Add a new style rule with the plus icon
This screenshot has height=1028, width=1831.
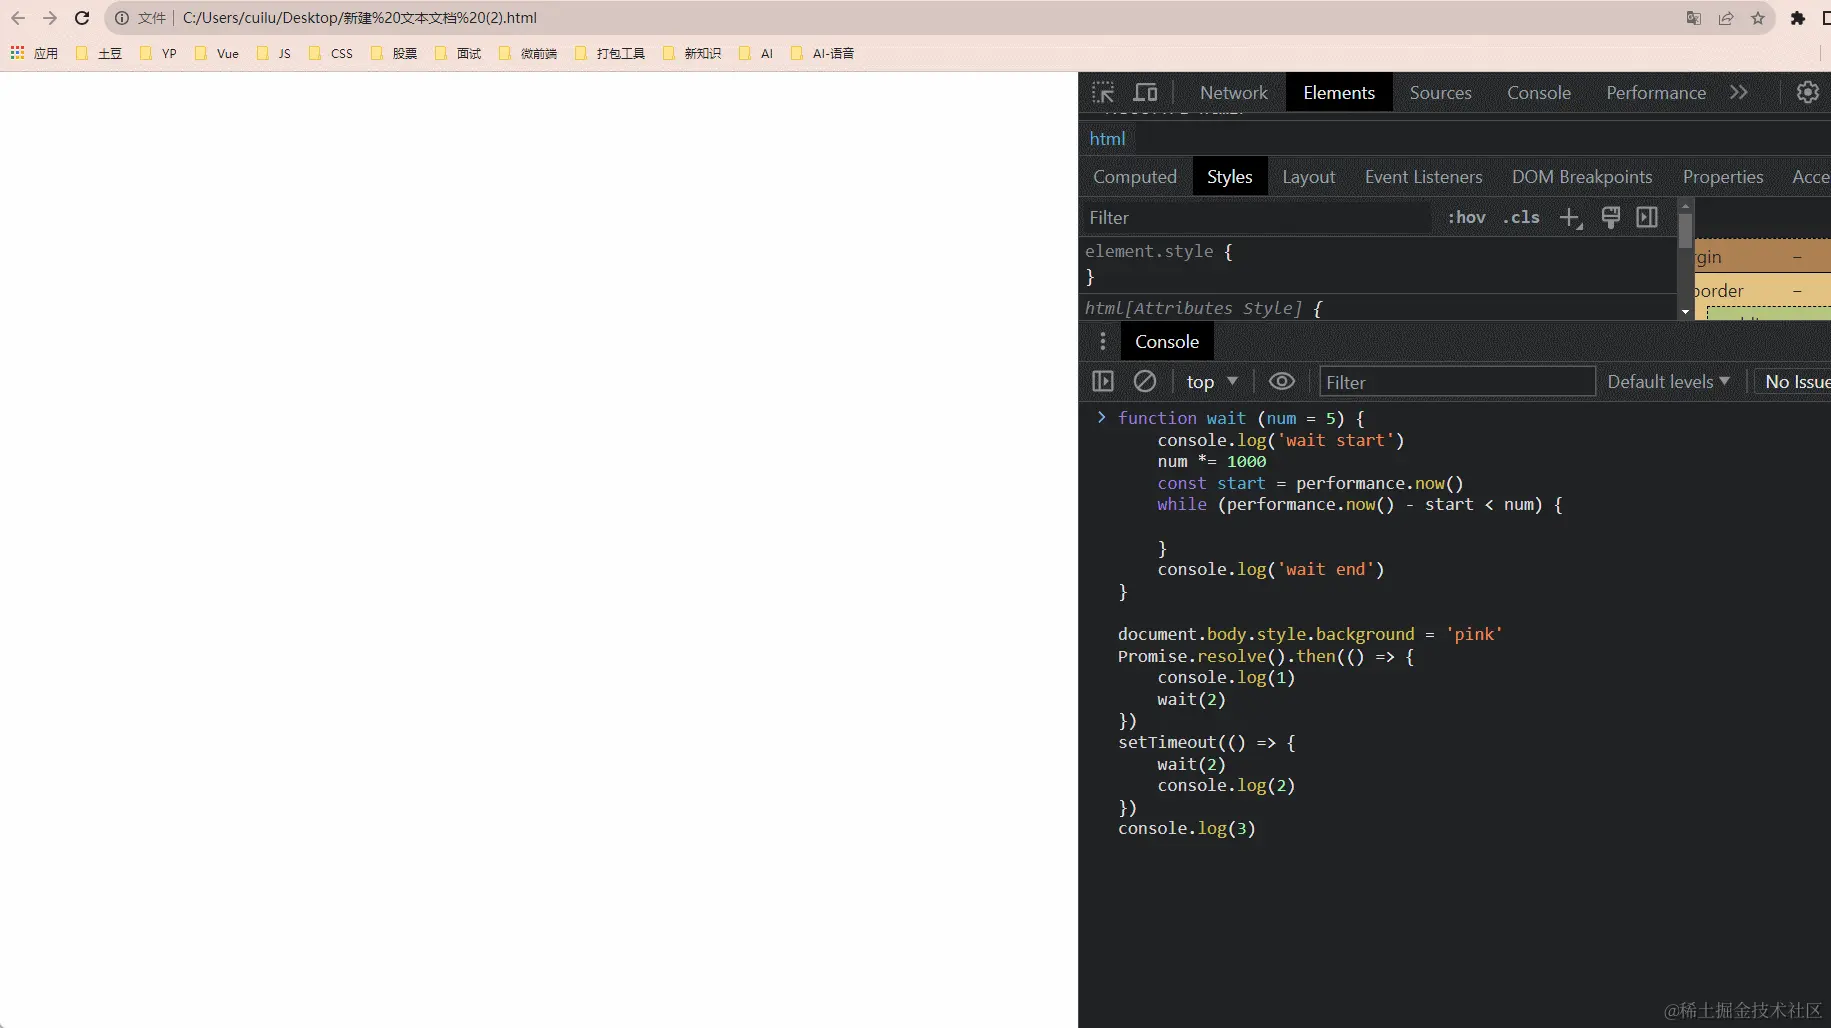1570,217
